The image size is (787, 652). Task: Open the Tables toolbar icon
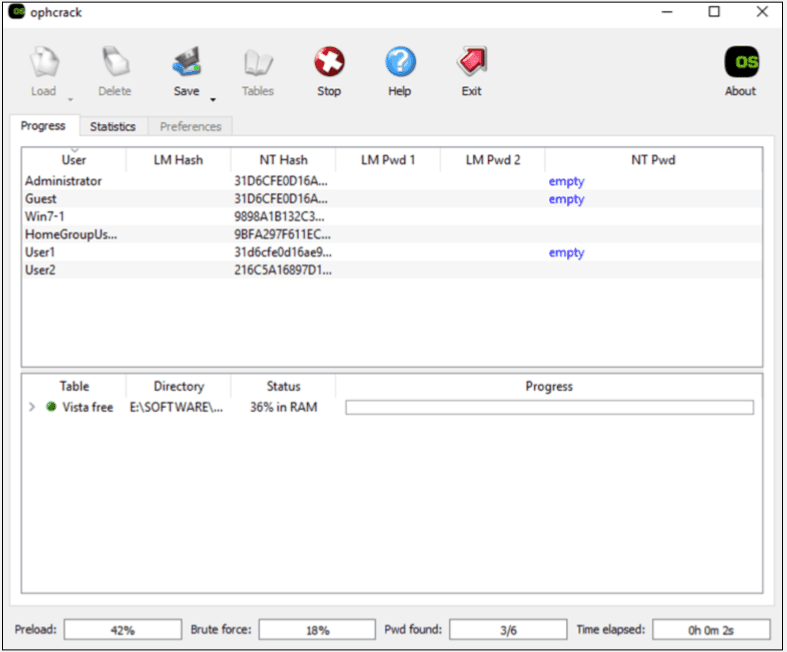257,64
